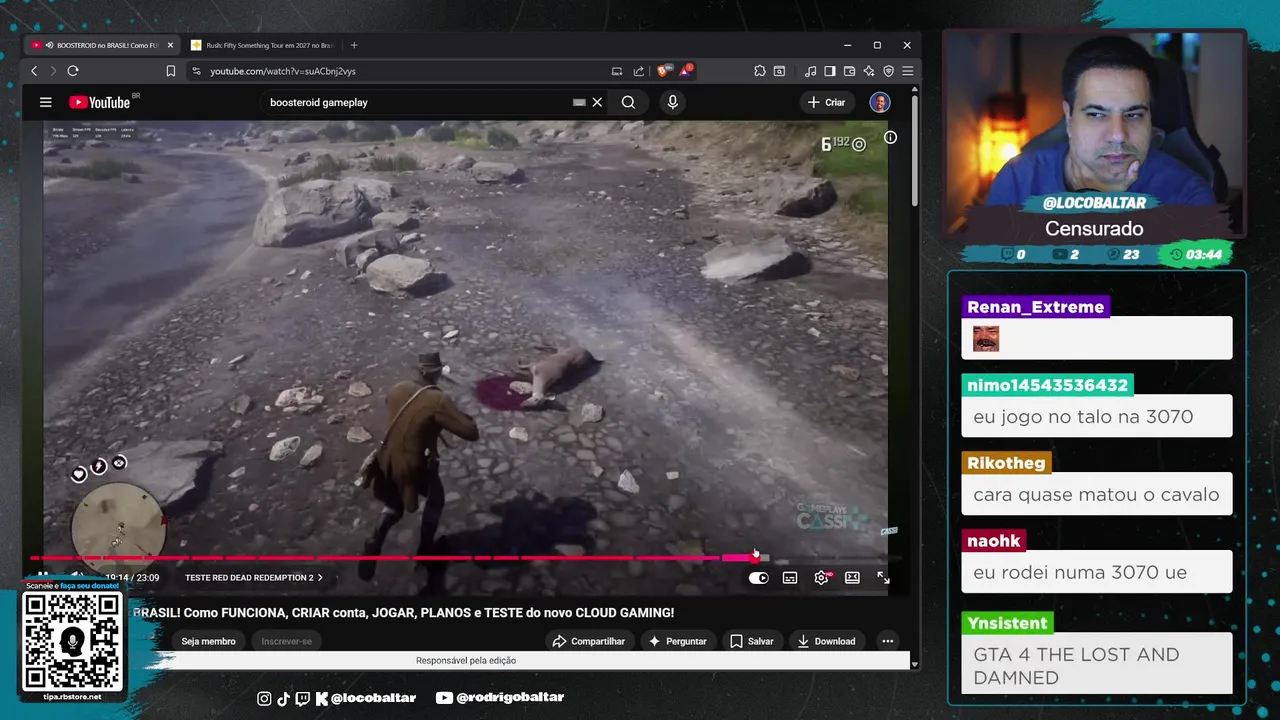This screenshot has height=720, width=1280.
Task: Open the player settings gear
Action: point(821,578)
